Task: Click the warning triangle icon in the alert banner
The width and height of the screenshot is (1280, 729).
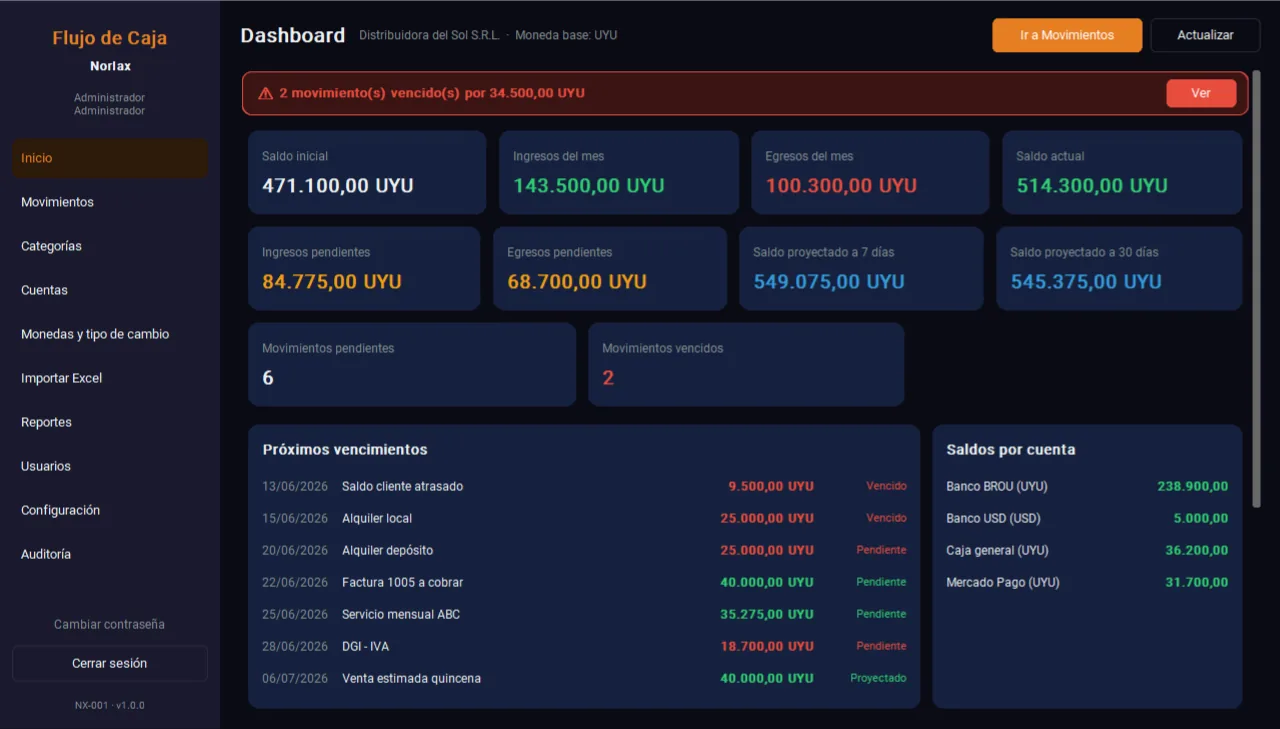Action: point(266,93)
